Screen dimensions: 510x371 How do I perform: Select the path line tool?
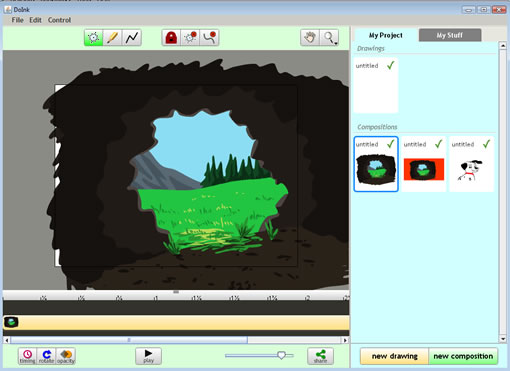coord(132,37)
